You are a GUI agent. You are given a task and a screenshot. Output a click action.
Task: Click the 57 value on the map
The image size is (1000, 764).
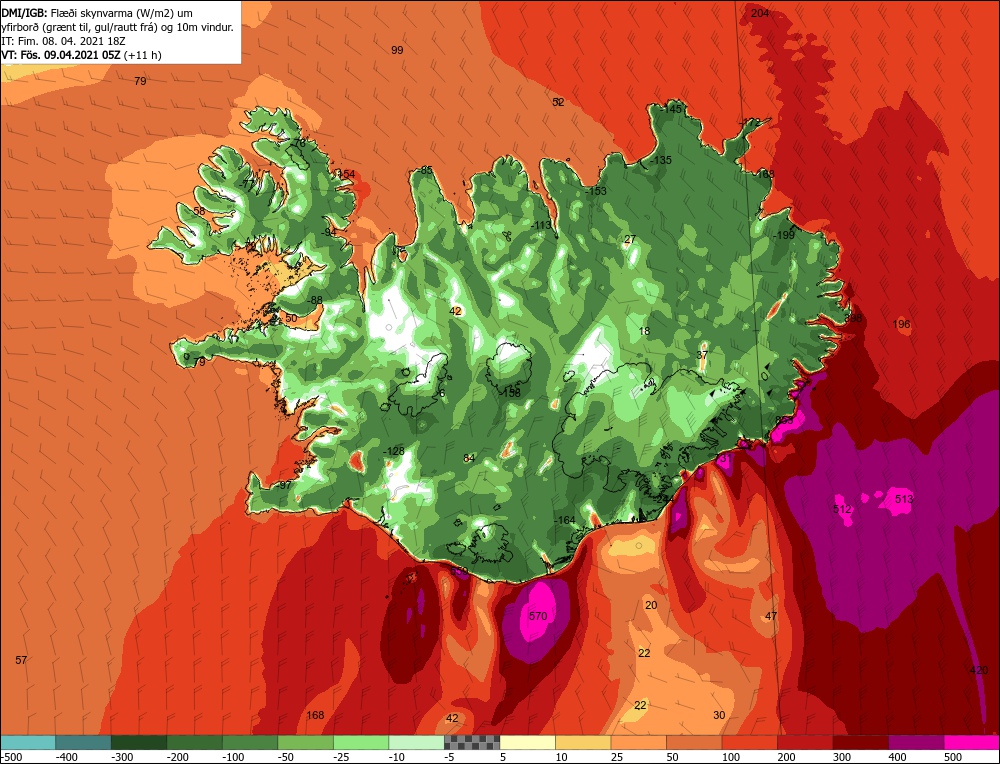pyautogui.click(x=21, y=660)
